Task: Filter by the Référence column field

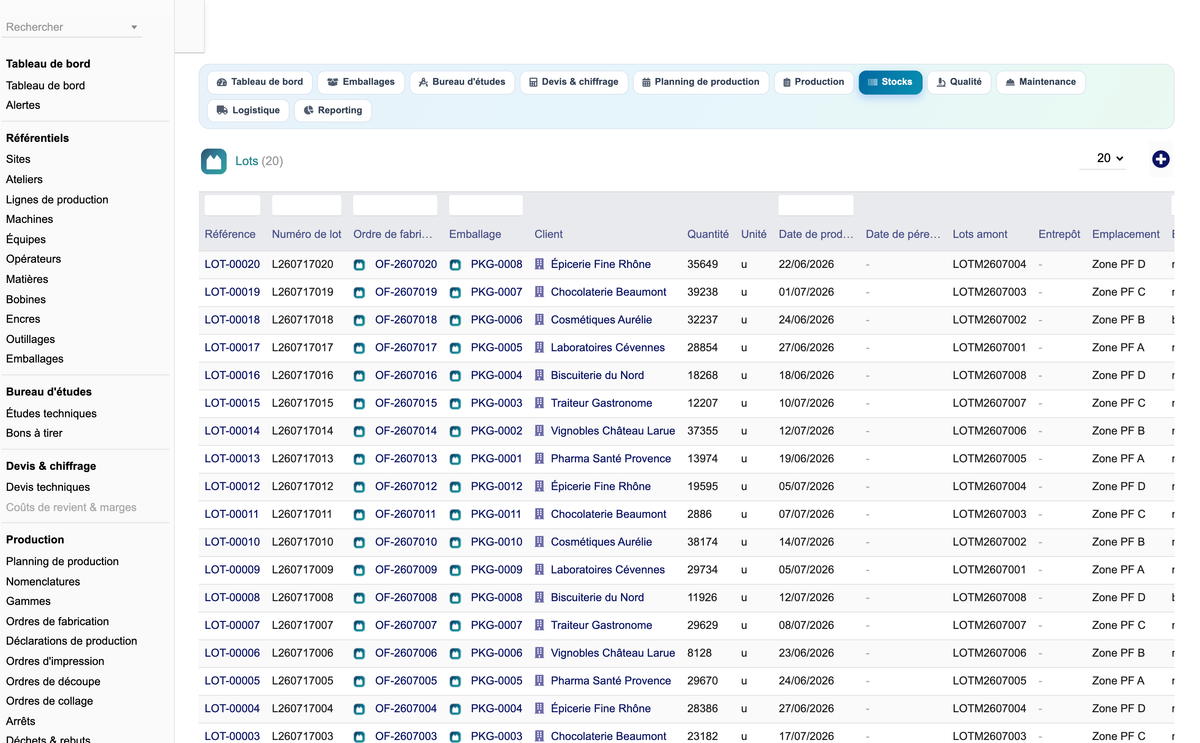Action: pos(232,205)
